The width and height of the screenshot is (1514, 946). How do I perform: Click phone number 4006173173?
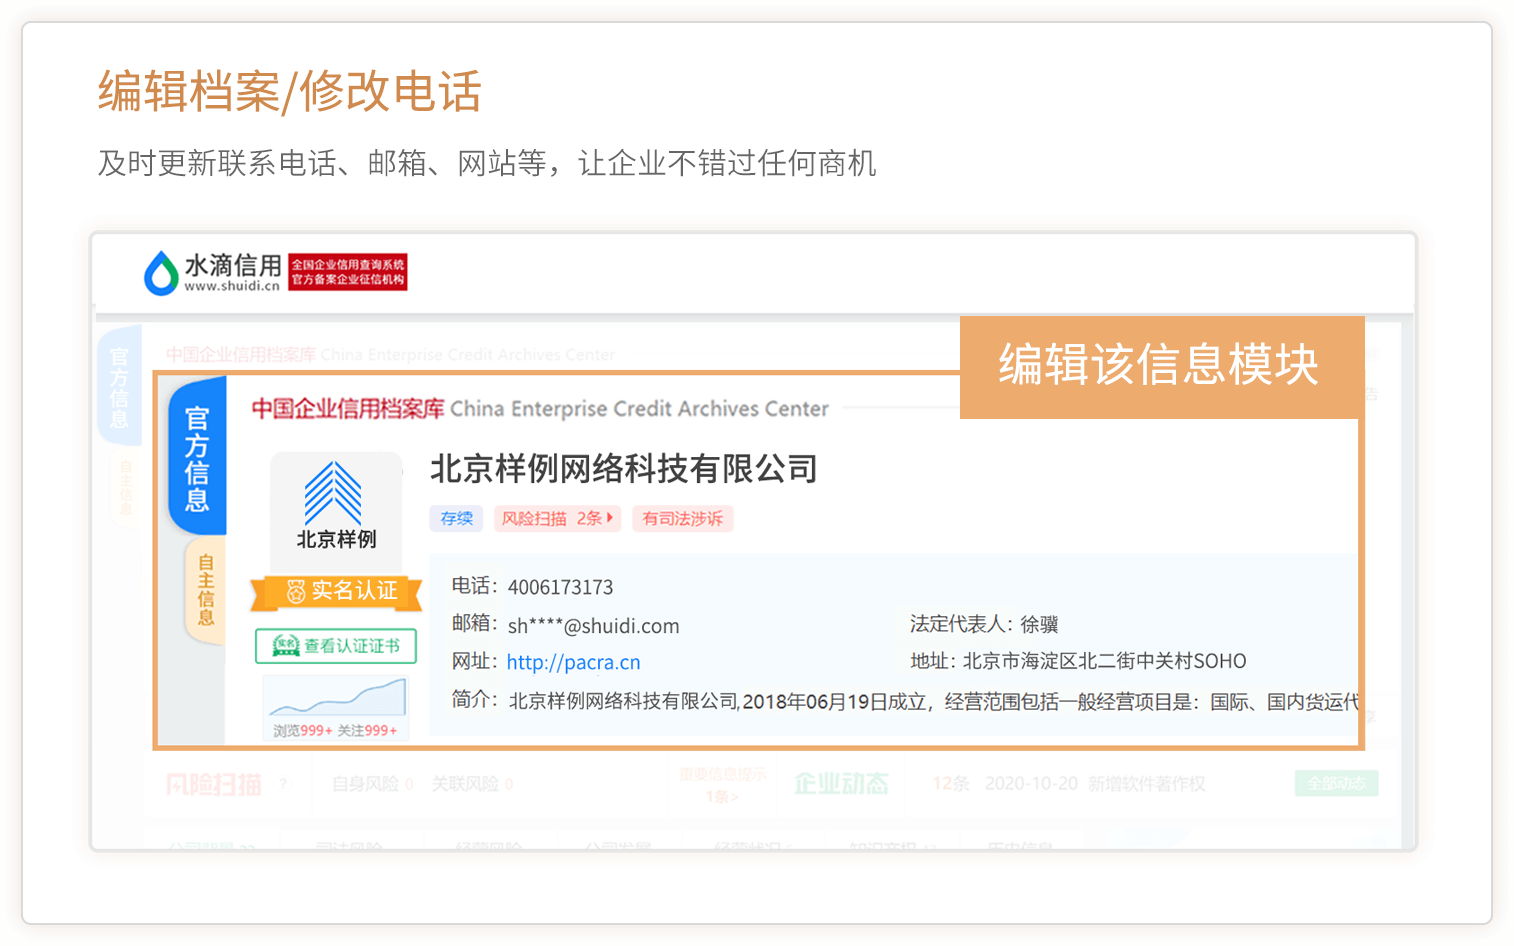tap(560, 587)
